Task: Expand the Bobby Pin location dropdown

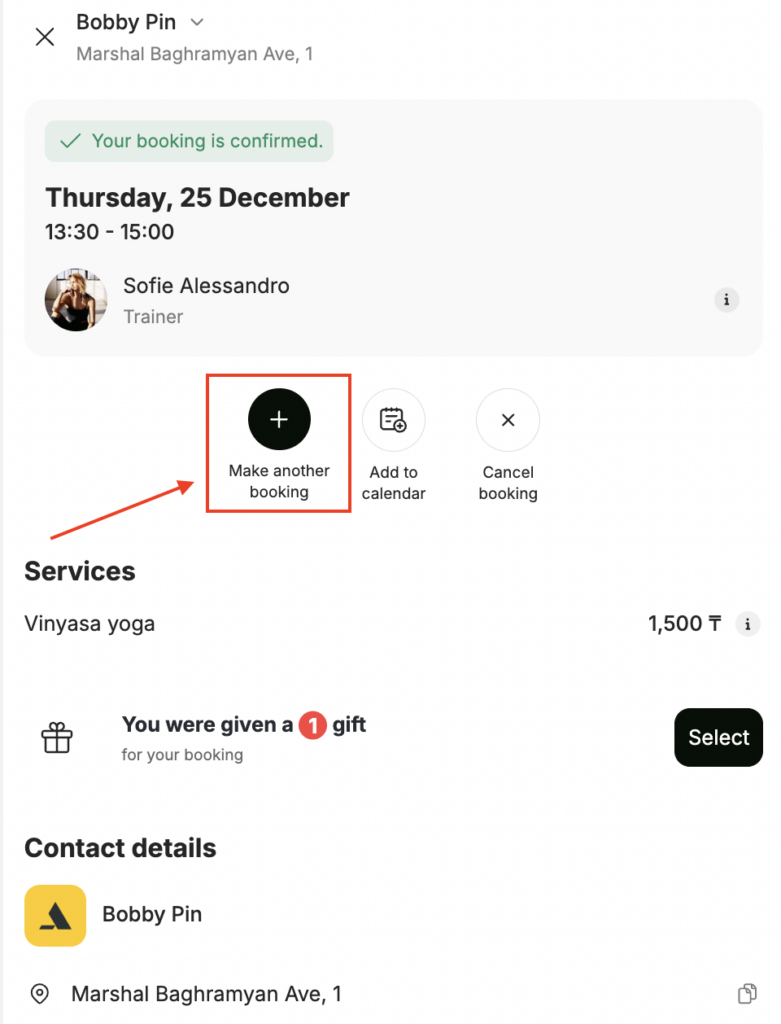Action: (x=197, y=22)
